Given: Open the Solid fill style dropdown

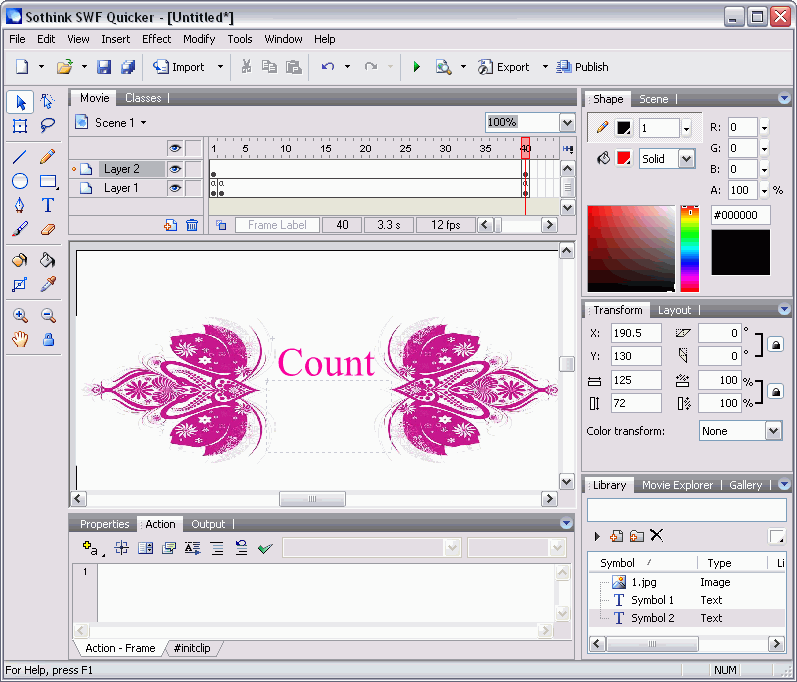Looking at the screenshot, I should pyautogui.click(x=686, y=159).
